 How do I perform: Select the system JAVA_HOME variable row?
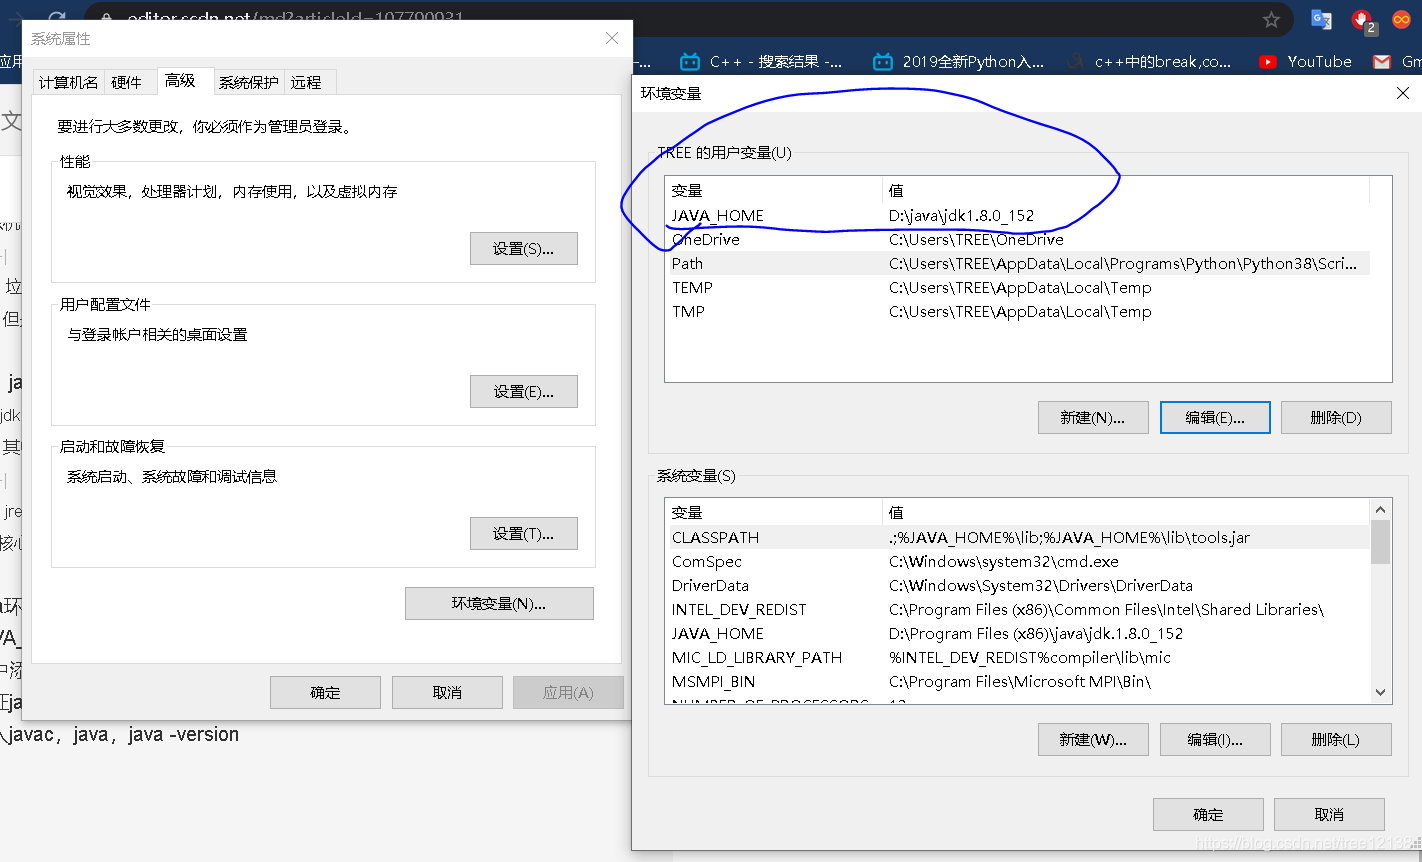pos(1017,634)
